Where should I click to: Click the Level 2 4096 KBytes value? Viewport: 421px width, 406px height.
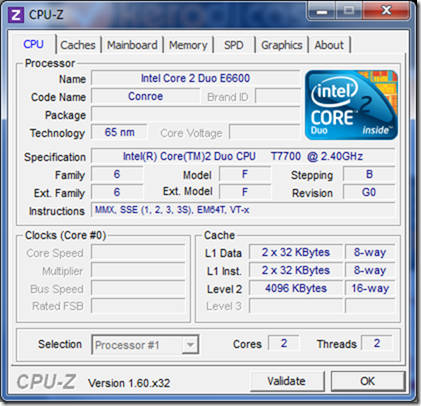(x=296, y=288)
